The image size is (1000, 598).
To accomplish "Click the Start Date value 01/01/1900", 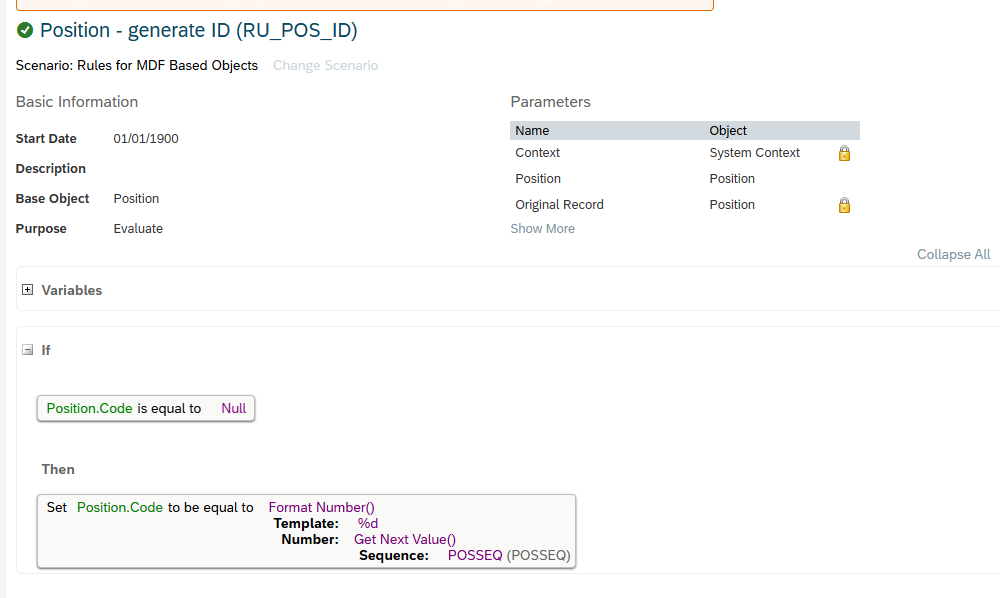I will (x=146, y=139).
